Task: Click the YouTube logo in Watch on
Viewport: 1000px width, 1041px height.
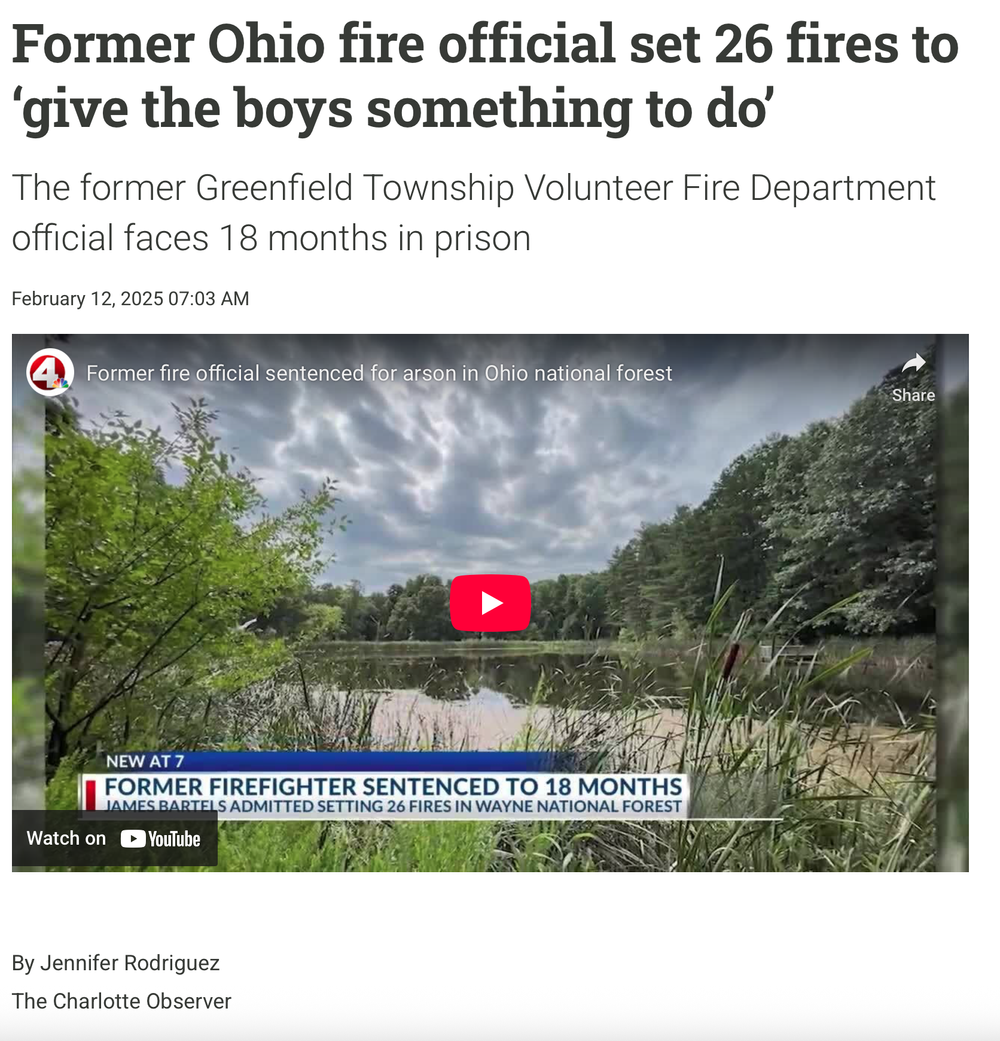Action: [161, 839]
